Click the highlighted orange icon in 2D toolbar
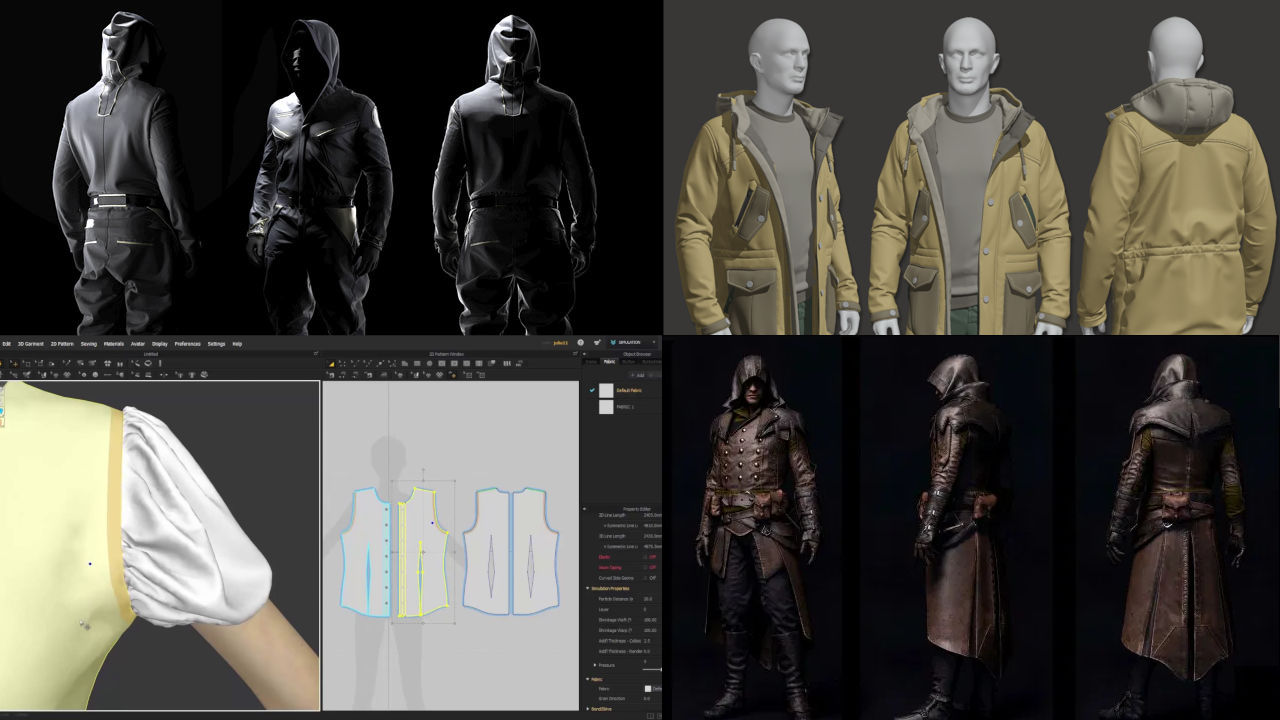This screenshot has height=720, width=1280. click(x=453, y=376)
